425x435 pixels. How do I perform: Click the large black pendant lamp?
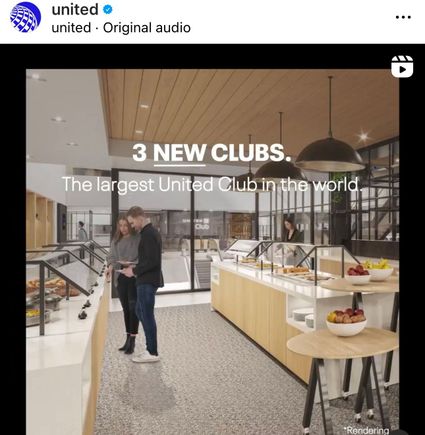click(330, 154)
